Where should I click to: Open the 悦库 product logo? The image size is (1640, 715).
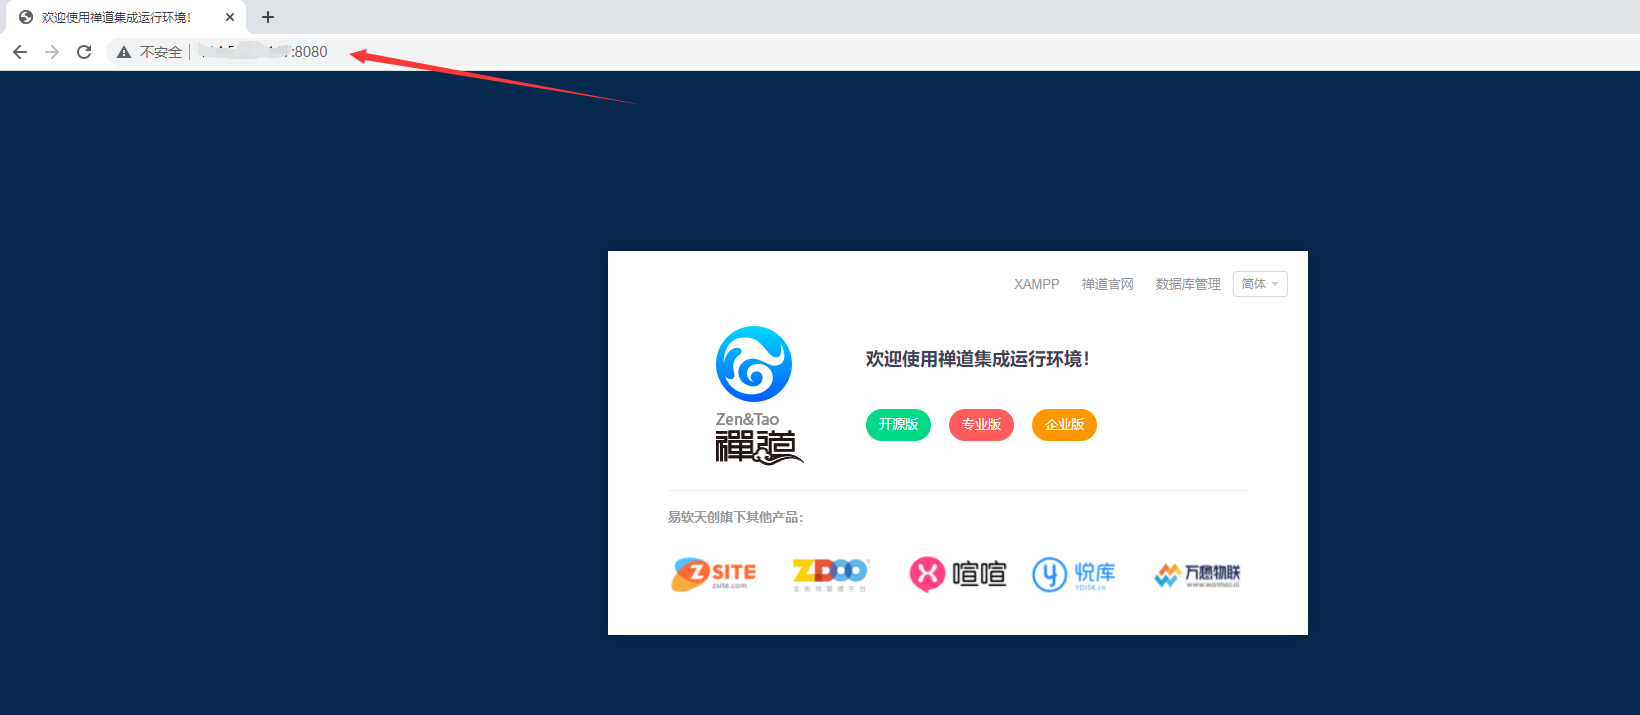(x=1074, y=574)
